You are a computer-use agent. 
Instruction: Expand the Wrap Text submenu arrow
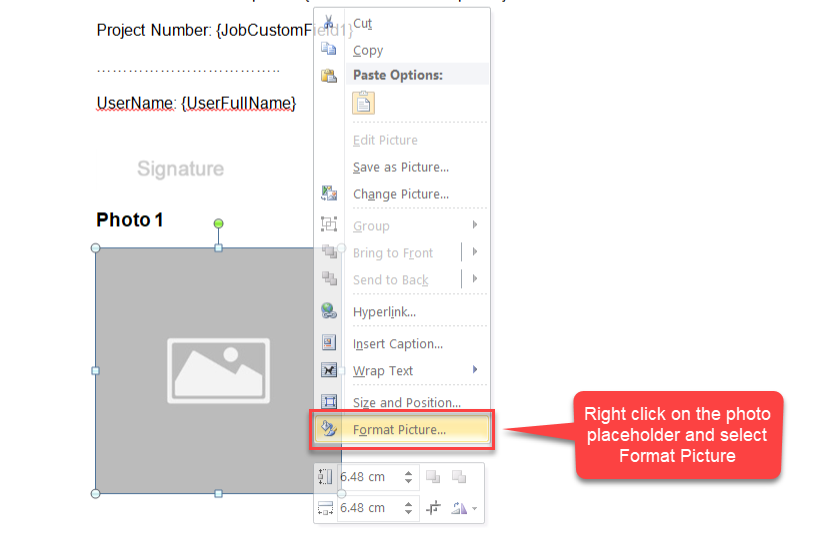[474, 370]
